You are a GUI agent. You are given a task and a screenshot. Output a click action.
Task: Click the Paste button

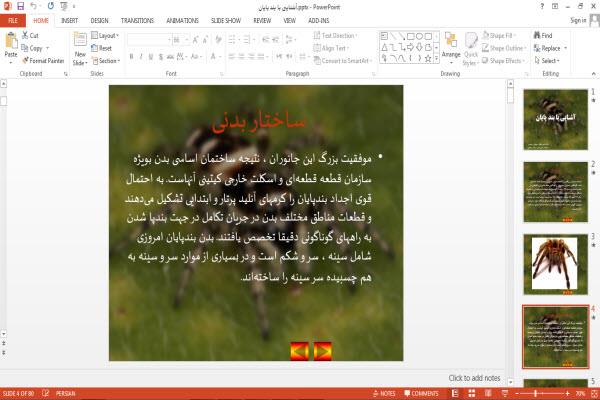tap(11, 48)
